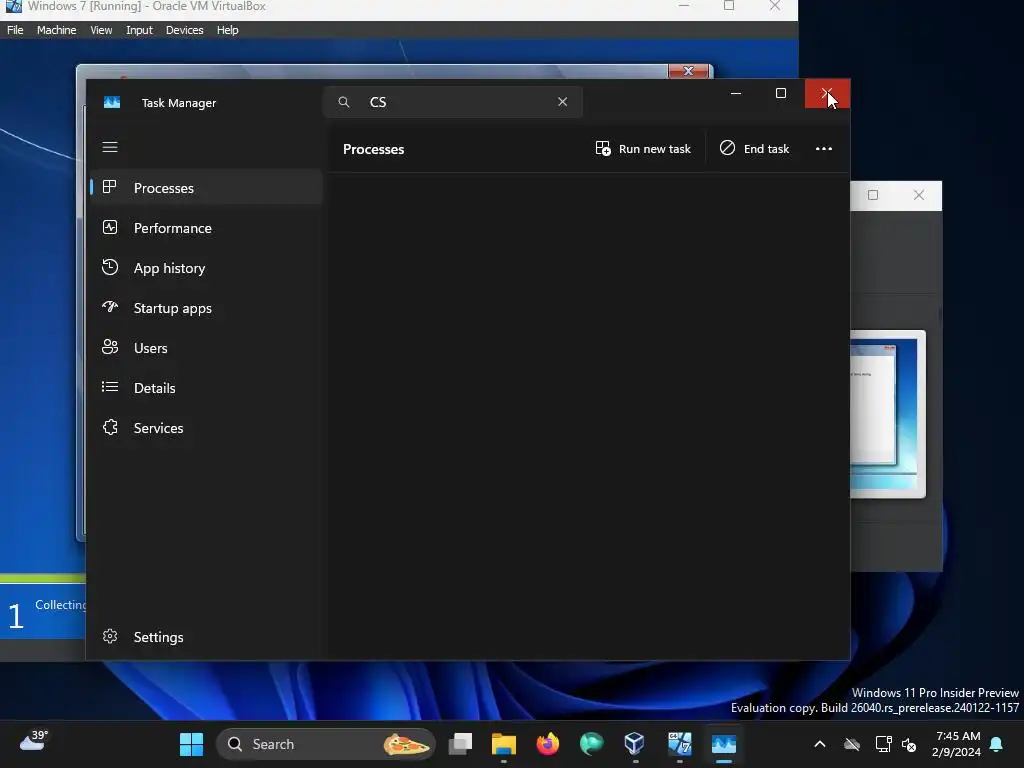Show the Details page
This screenshot has width=1024, height=768.
(x=206, y=388)
